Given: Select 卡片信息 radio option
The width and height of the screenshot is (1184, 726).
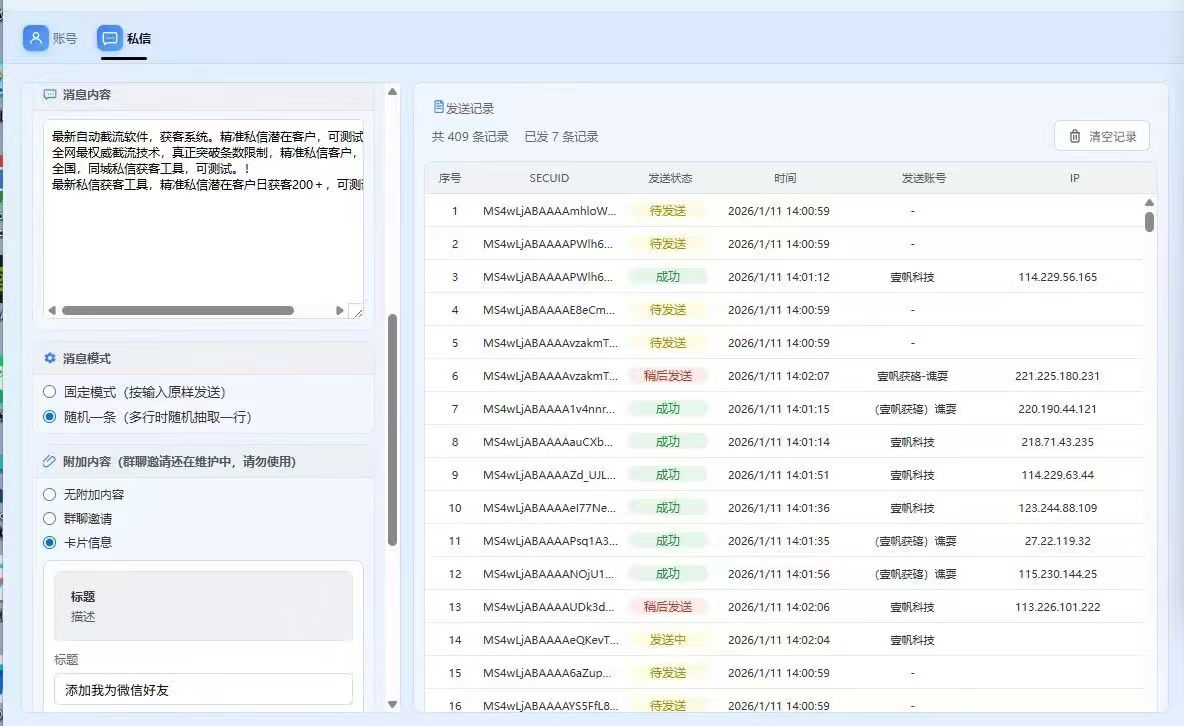Looking at the screenshot, I should (50, 542).
